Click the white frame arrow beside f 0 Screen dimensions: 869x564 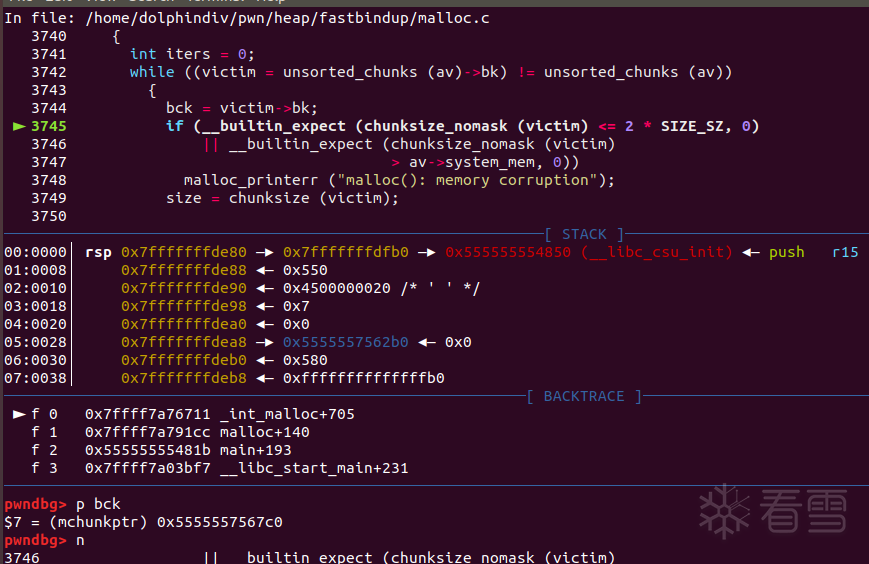pyautogui.click(x=18, y=414)
